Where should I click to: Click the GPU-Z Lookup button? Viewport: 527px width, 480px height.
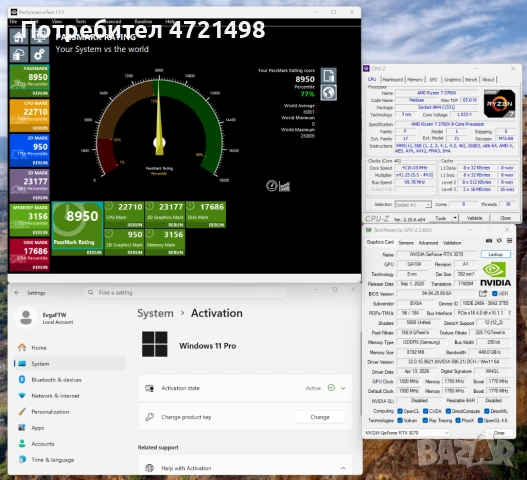point(495,254)
